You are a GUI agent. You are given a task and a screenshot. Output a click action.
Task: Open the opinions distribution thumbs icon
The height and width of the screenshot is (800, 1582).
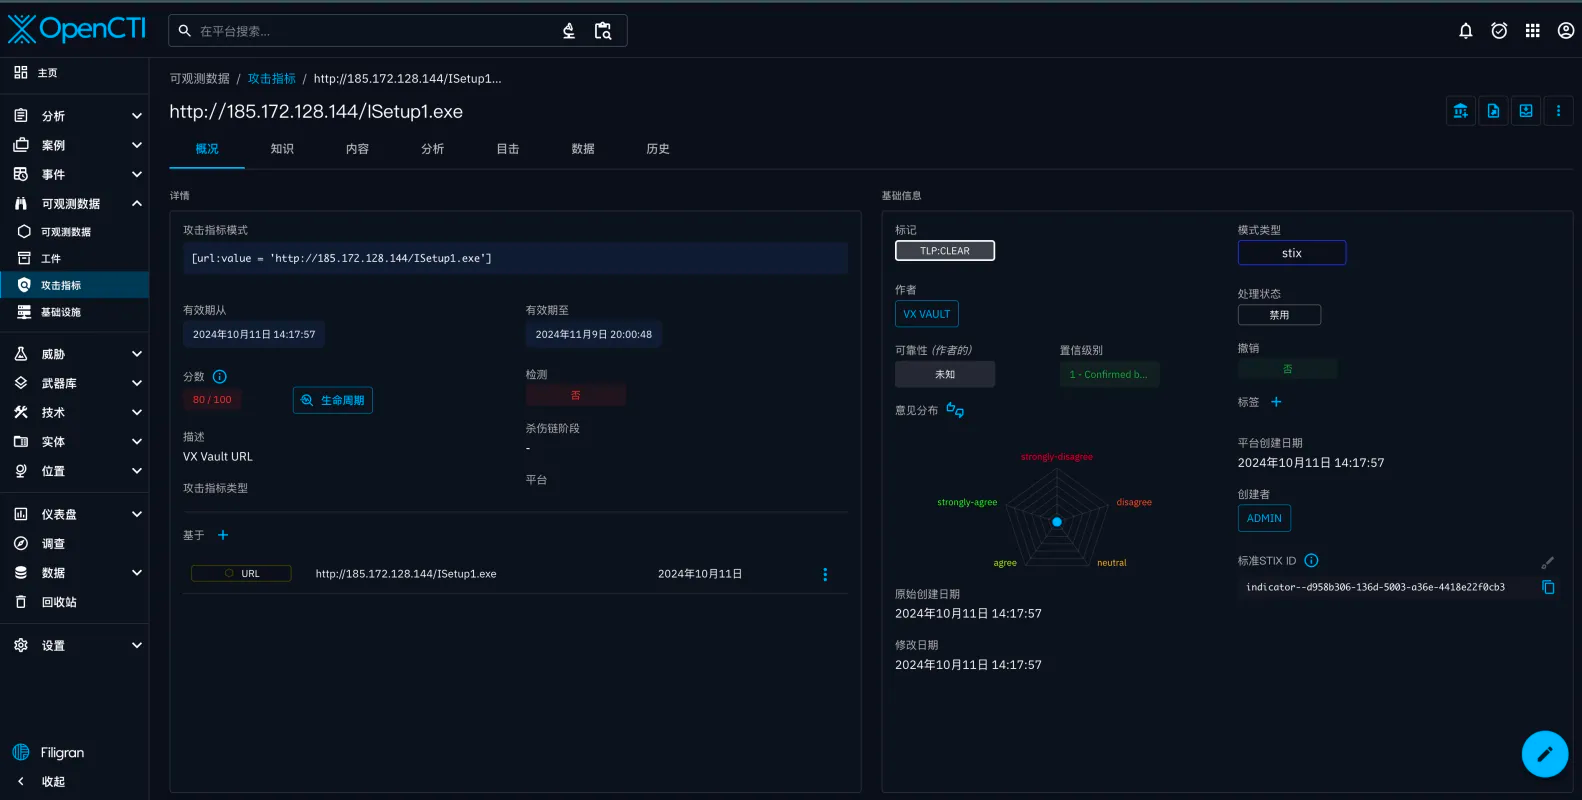[x=955, y=410]
